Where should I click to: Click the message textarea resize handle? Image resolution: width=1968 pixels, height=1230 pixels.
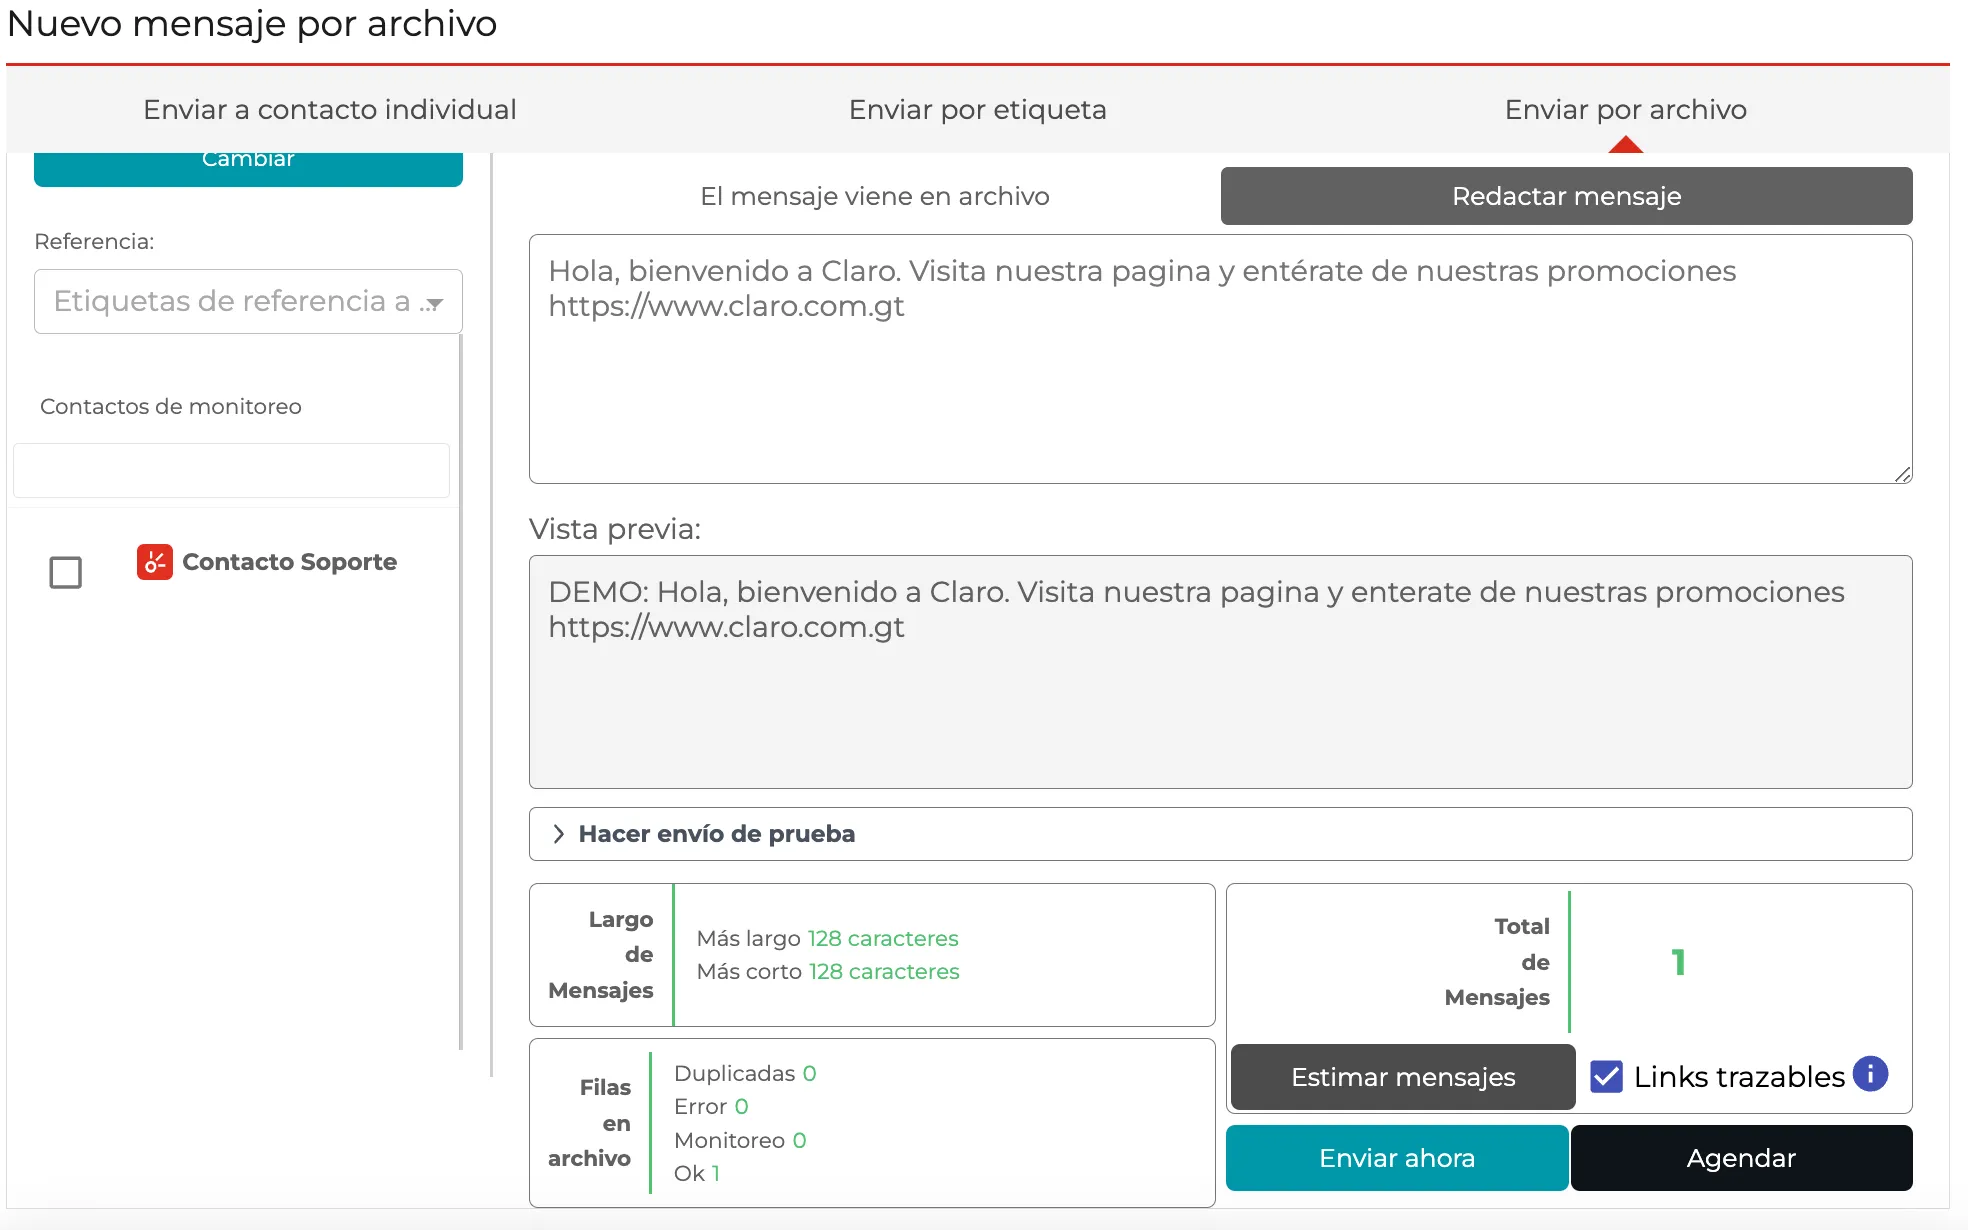point(1902,474)
